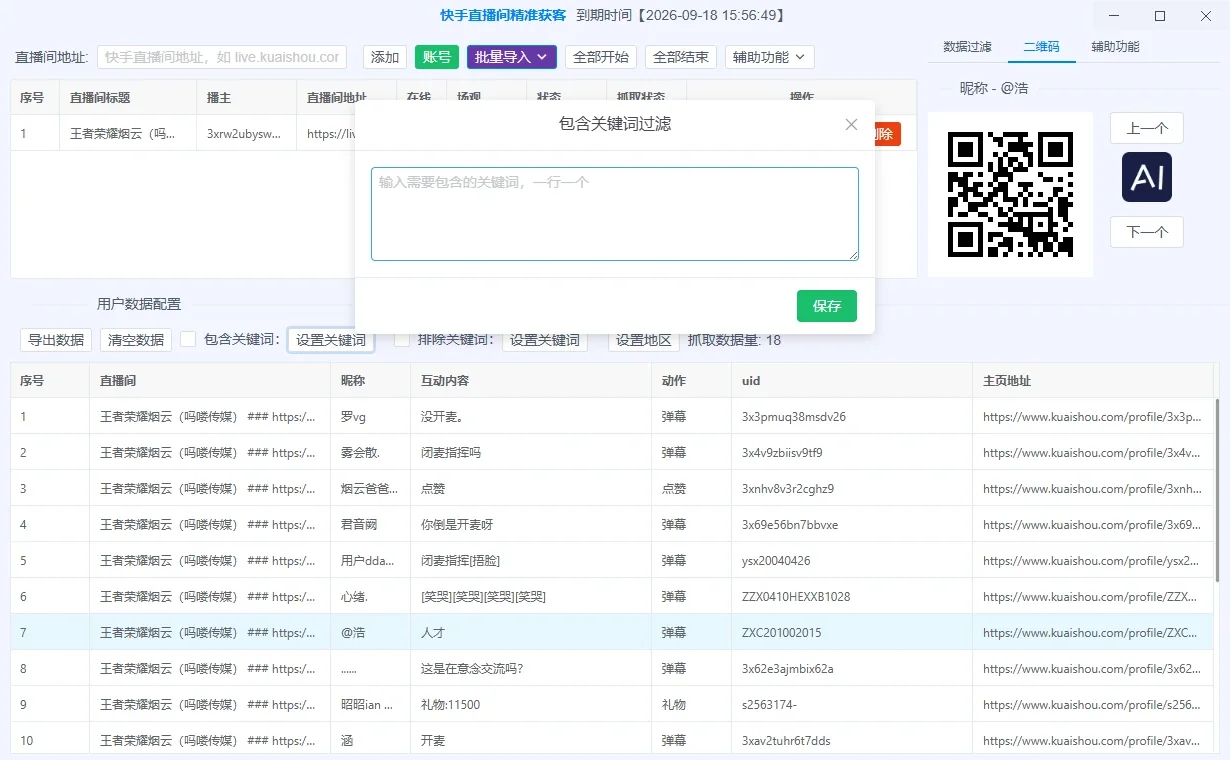Close the 包含关键词过滤 dialog with X
The image size is (1230, 760).
(851, 124)
